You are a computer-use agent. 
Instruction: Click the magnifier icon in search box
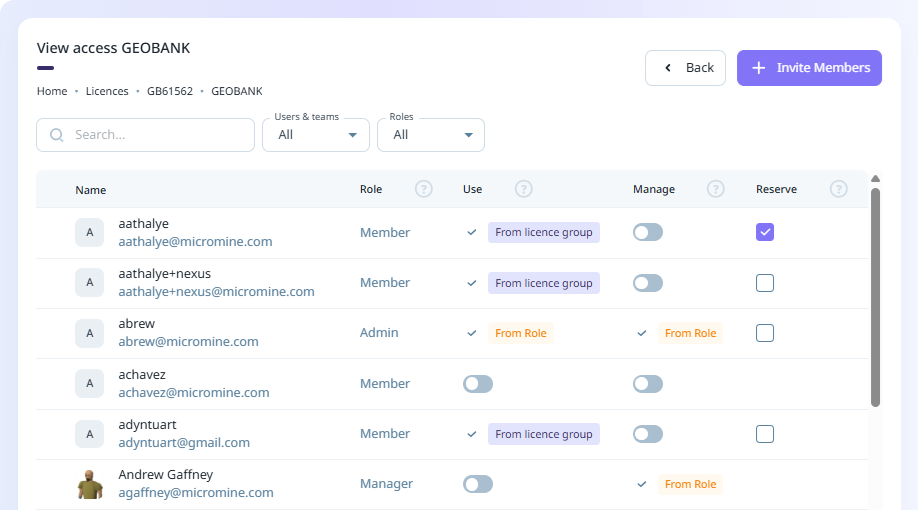(x=57, y=135)
